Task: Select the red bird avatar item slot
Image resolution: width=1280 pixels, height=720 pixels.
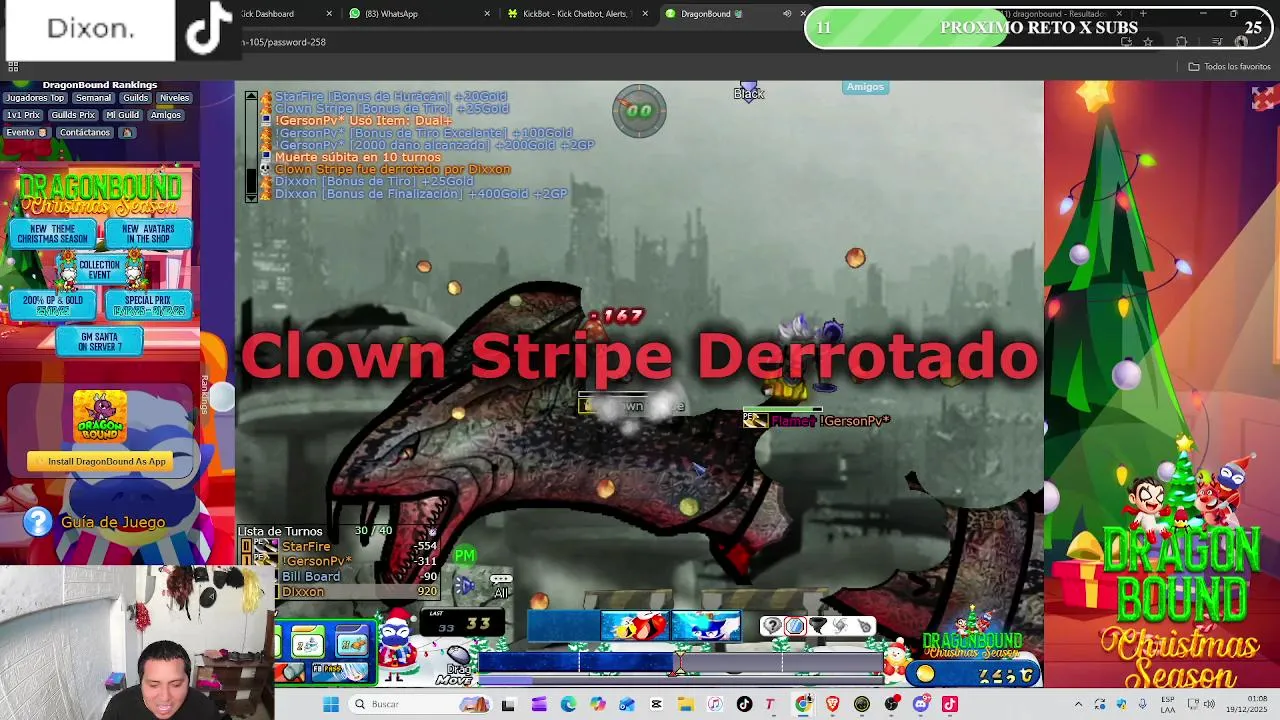Action: 635,627
